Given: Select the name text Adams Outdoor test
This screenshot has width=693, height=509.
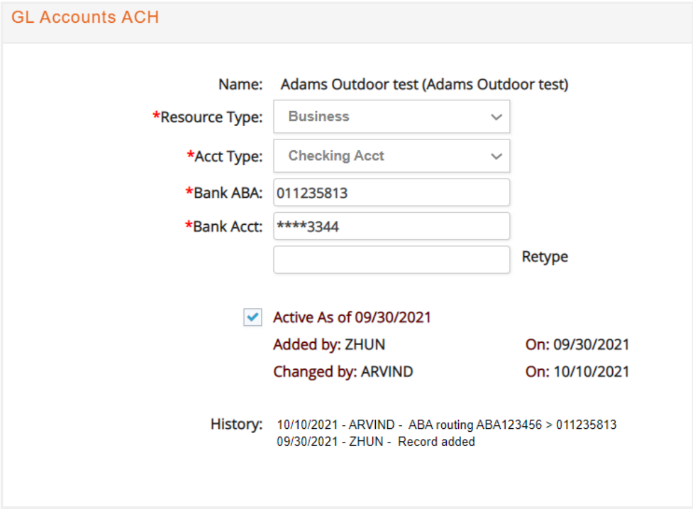Looking at the screenshot, I should (x=424, y=84).
